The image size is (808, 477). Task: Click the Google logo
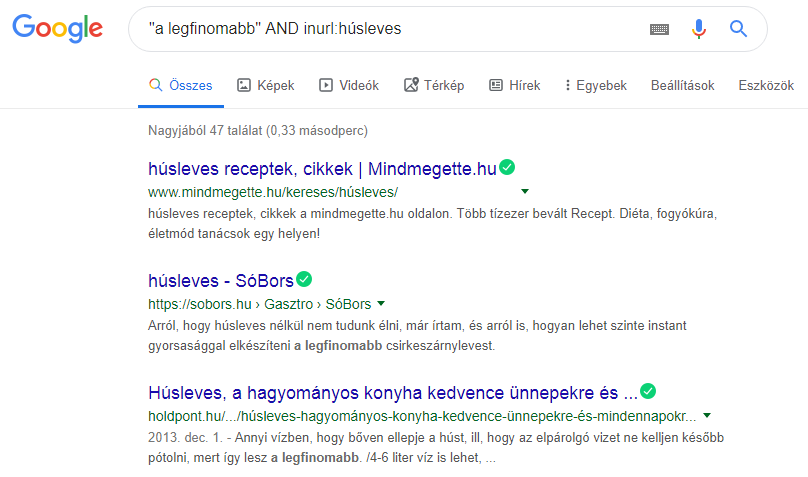coord(58,28)
